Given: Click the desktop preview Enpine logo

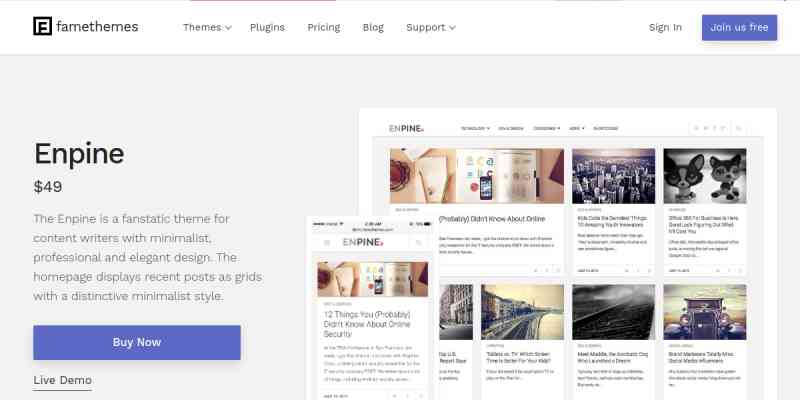Looking at the screenshot, I should coord(407,129).
